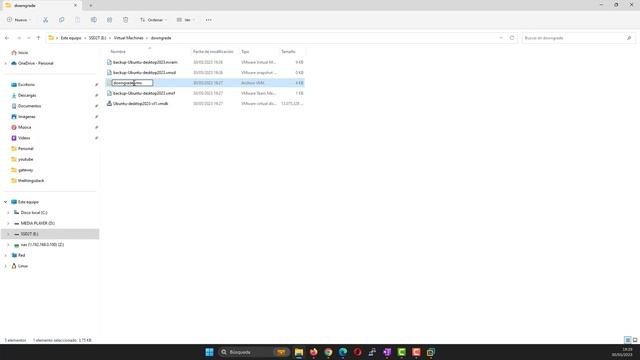Expand the Red network node
The image size is (640, 360).
tap(5, 255)
